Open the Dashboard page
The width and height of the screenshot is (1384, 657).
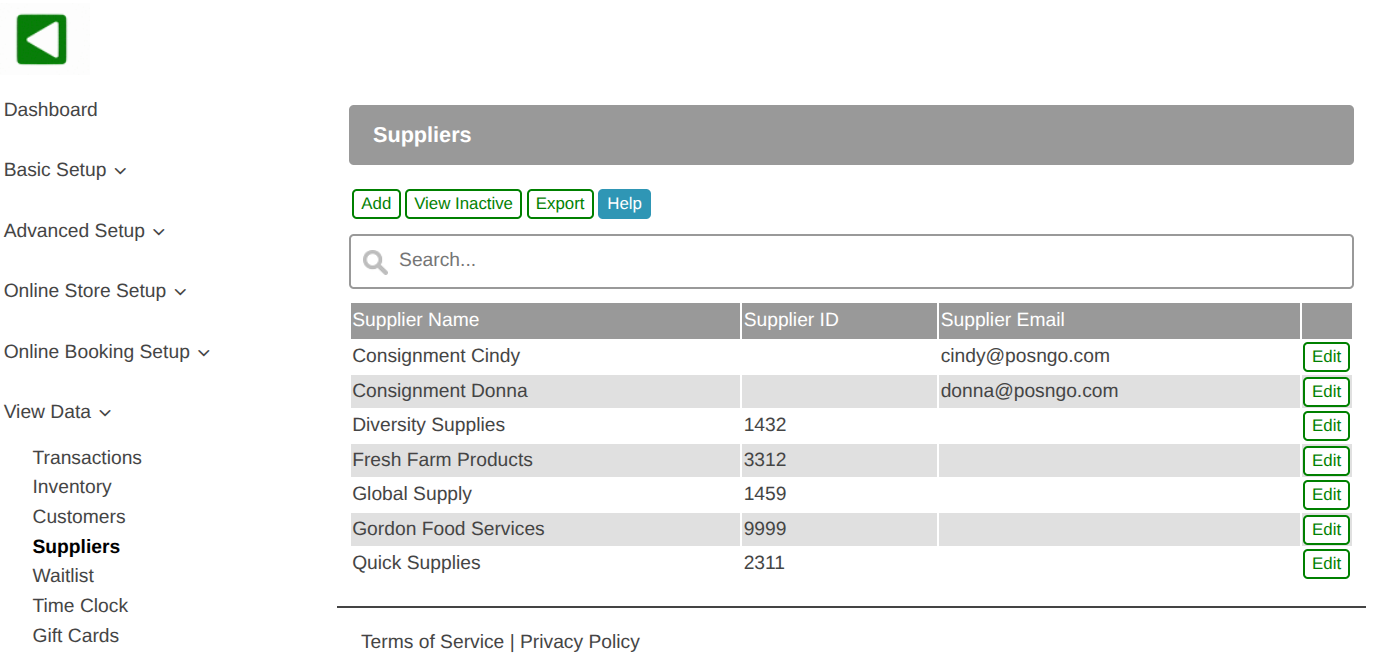click(x=51, y=110)
